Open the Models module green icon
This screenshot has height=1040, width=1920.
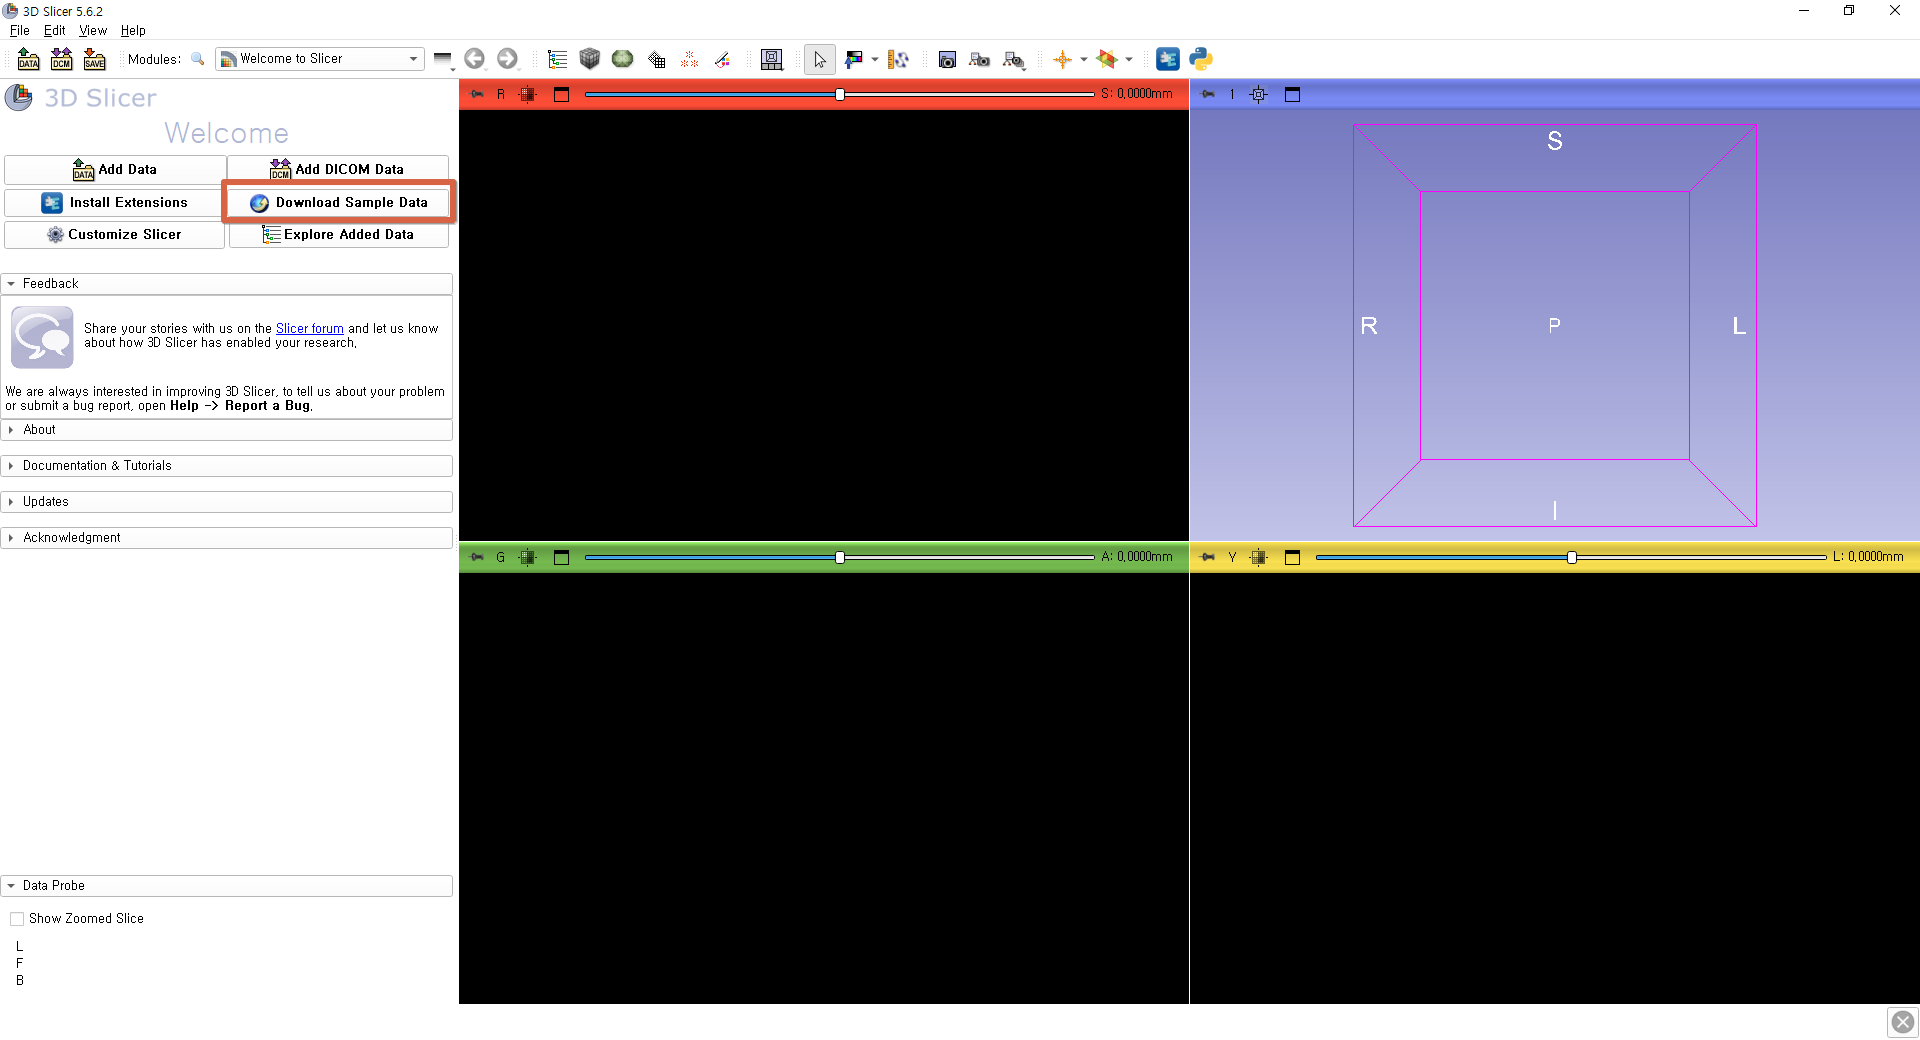pyautogui.click(x=623, y=59)
